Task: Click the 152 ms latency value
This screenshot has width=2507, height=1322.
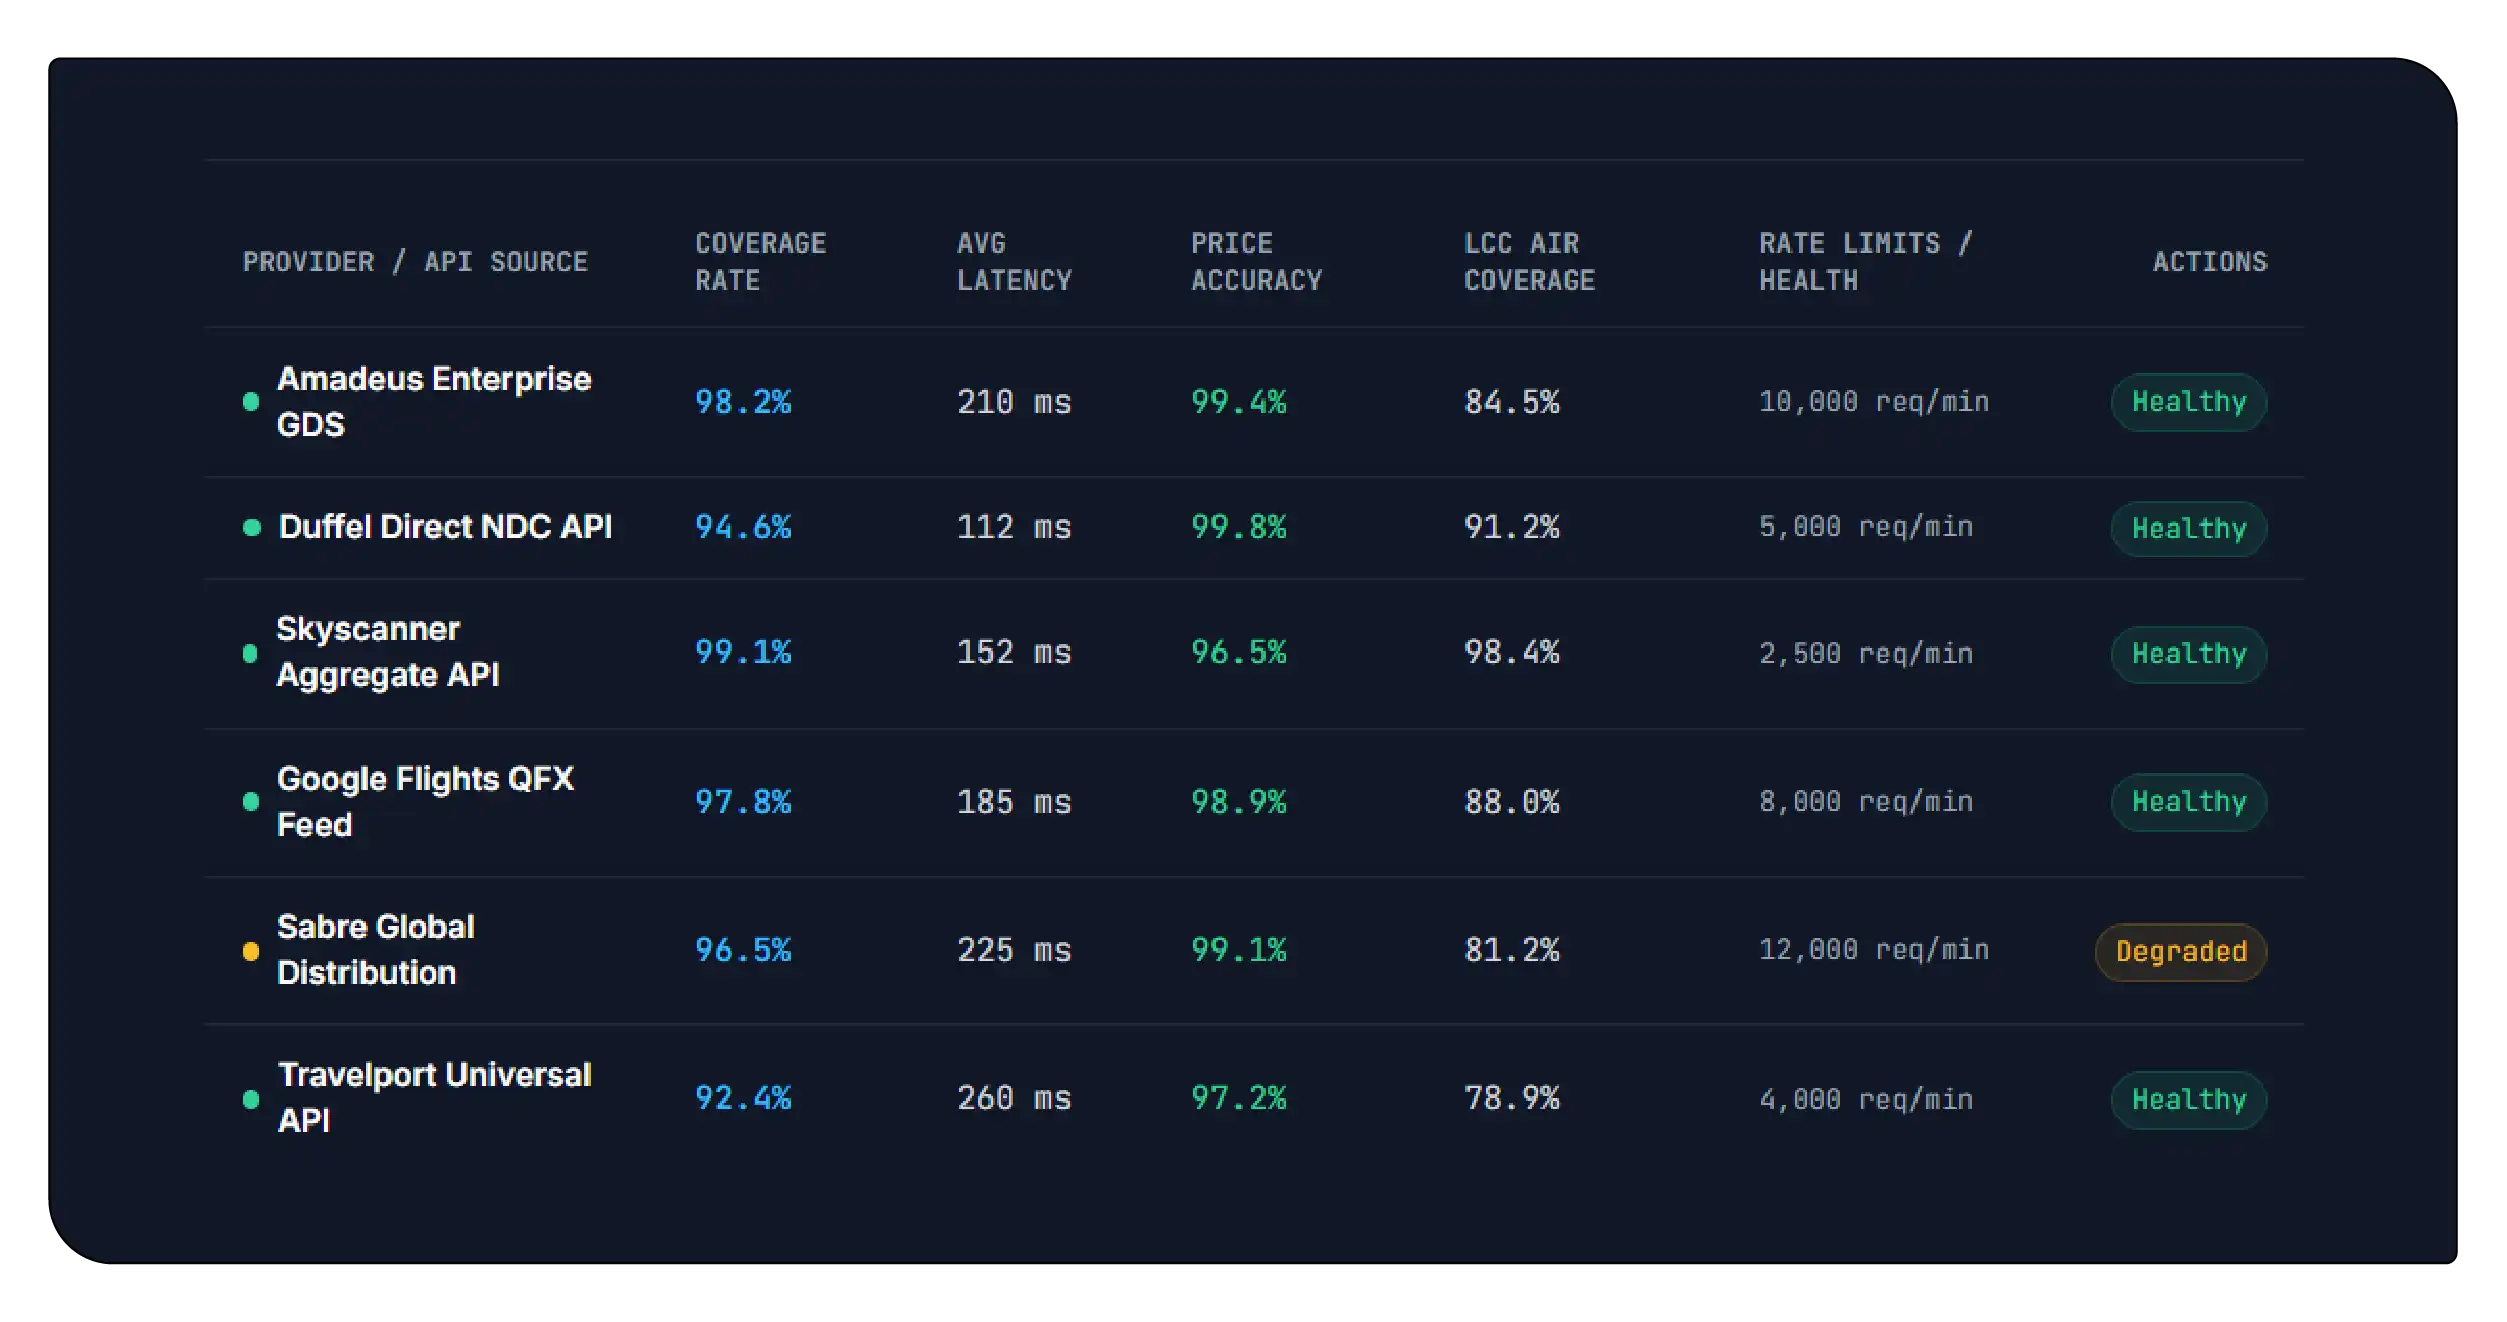Action: [1014, 652]
